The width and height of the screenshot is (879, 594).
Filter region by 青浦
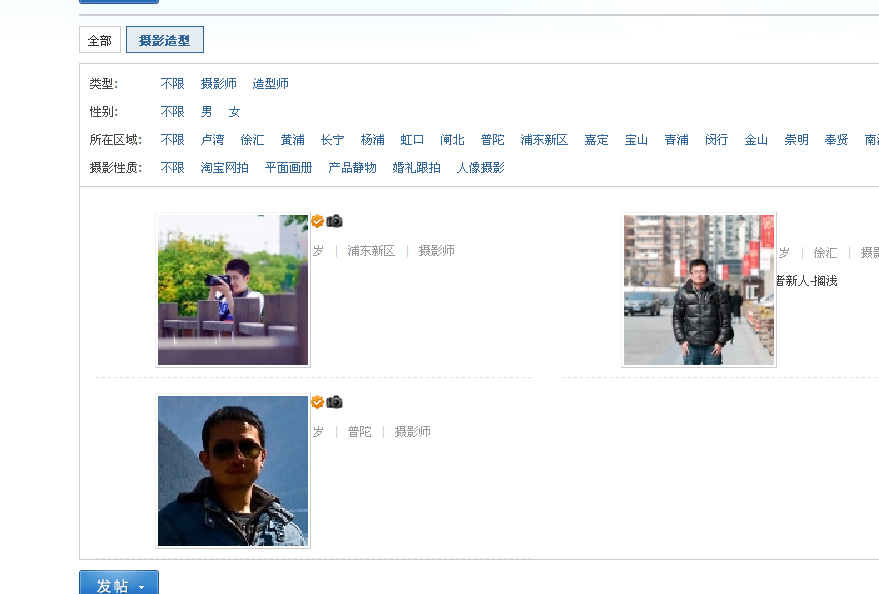click(x=677, y=140)
